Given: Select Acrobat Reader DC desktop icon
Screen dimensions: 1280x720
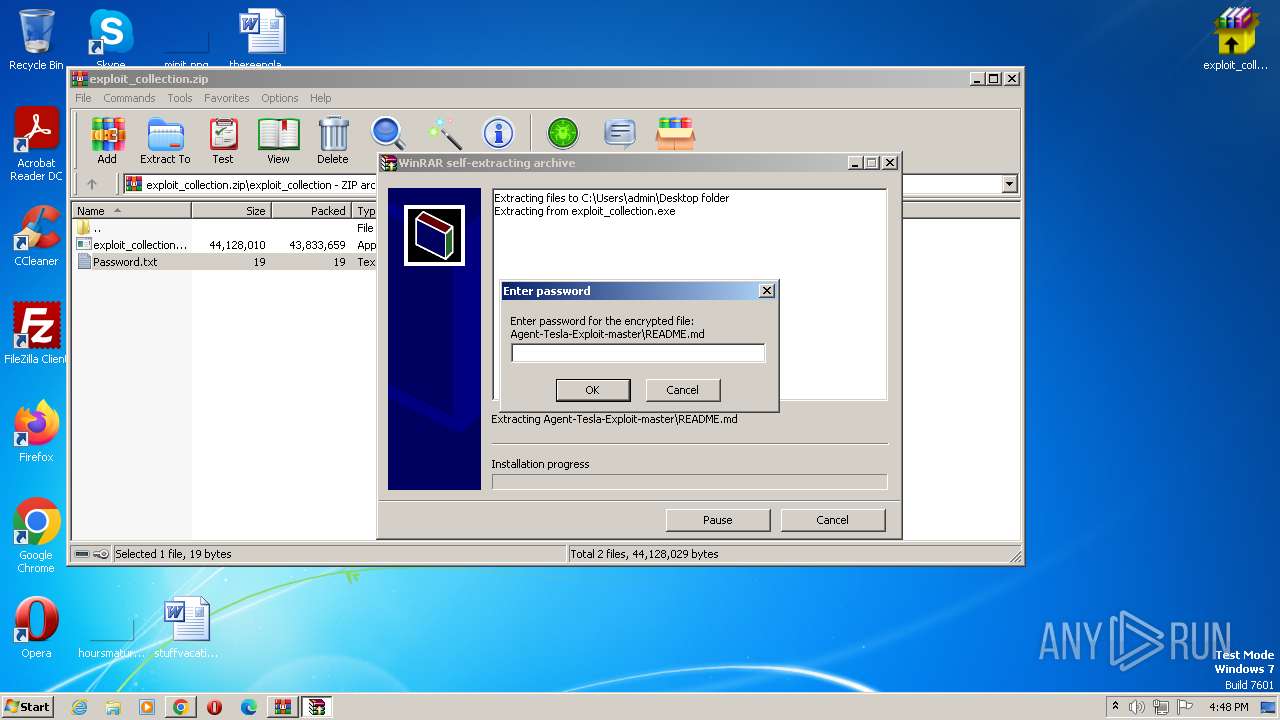Looking at the screenshot, I should coord(36,144).
